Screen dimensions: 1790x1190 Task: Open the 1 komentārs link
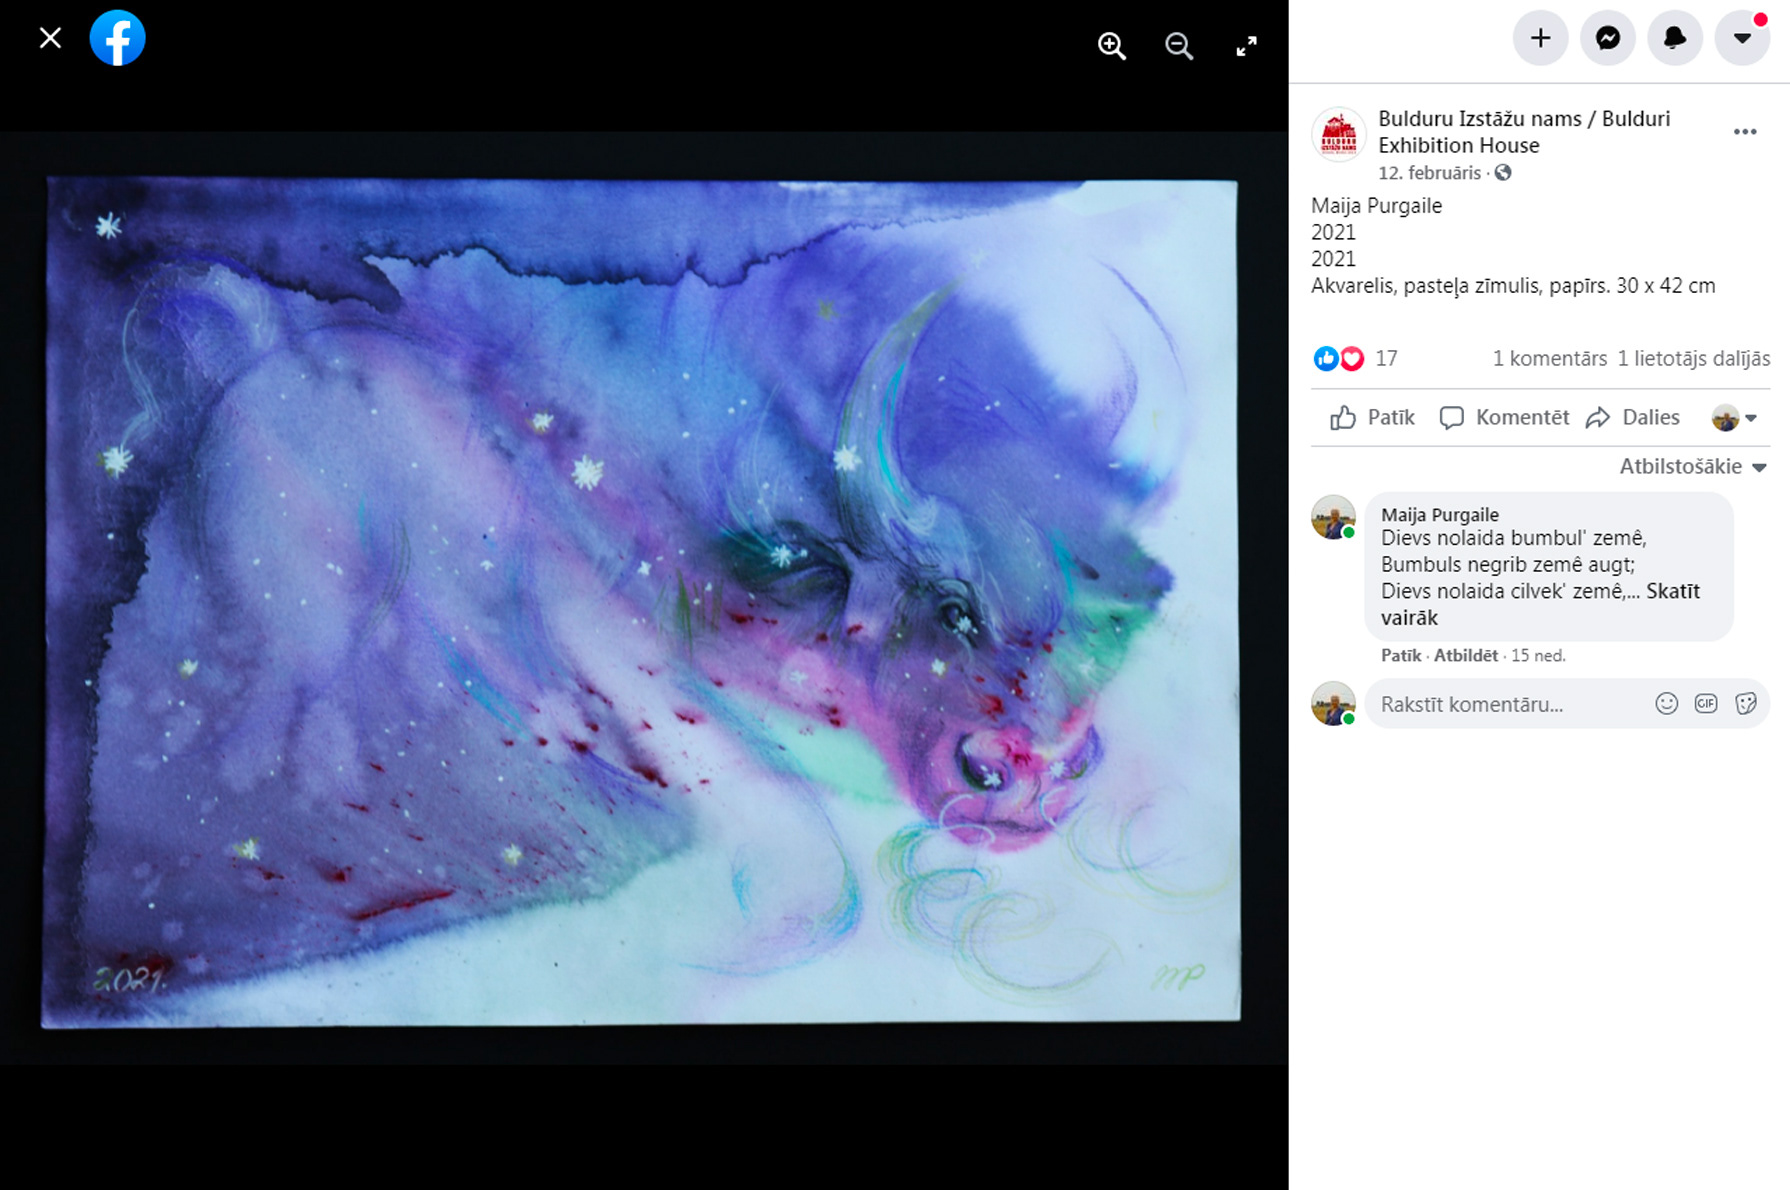click(1549, 359)
